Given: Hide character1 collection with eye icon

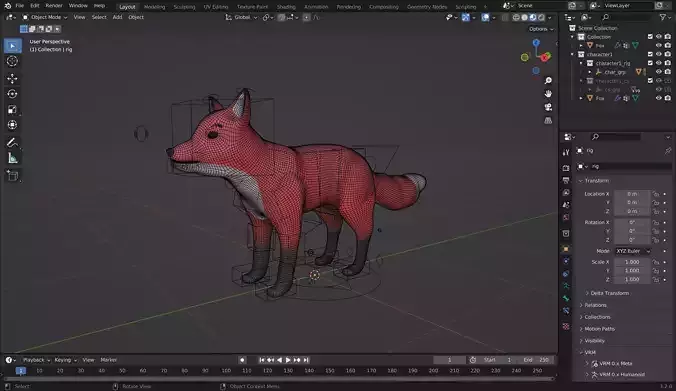Looking at the screenshot, I should tap(659, 54).
